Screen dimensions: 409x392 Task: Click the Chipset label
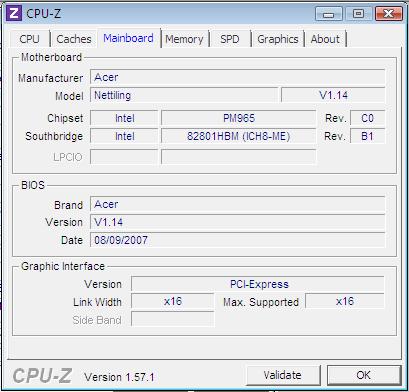click(x=65, y=118)
